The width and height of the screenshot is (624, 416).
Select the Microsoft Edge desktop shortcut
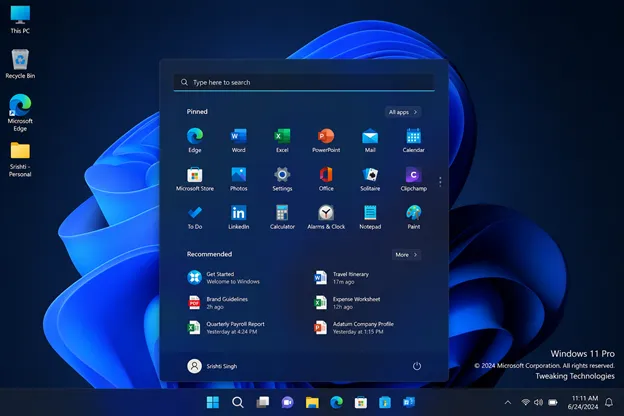click(20, 113)
